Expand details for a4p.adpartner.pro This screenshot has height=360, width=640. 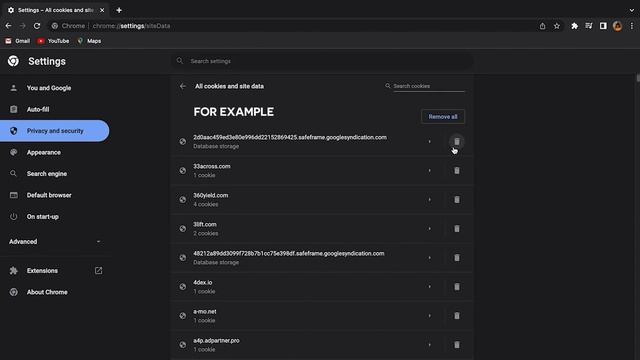point(429,344)
